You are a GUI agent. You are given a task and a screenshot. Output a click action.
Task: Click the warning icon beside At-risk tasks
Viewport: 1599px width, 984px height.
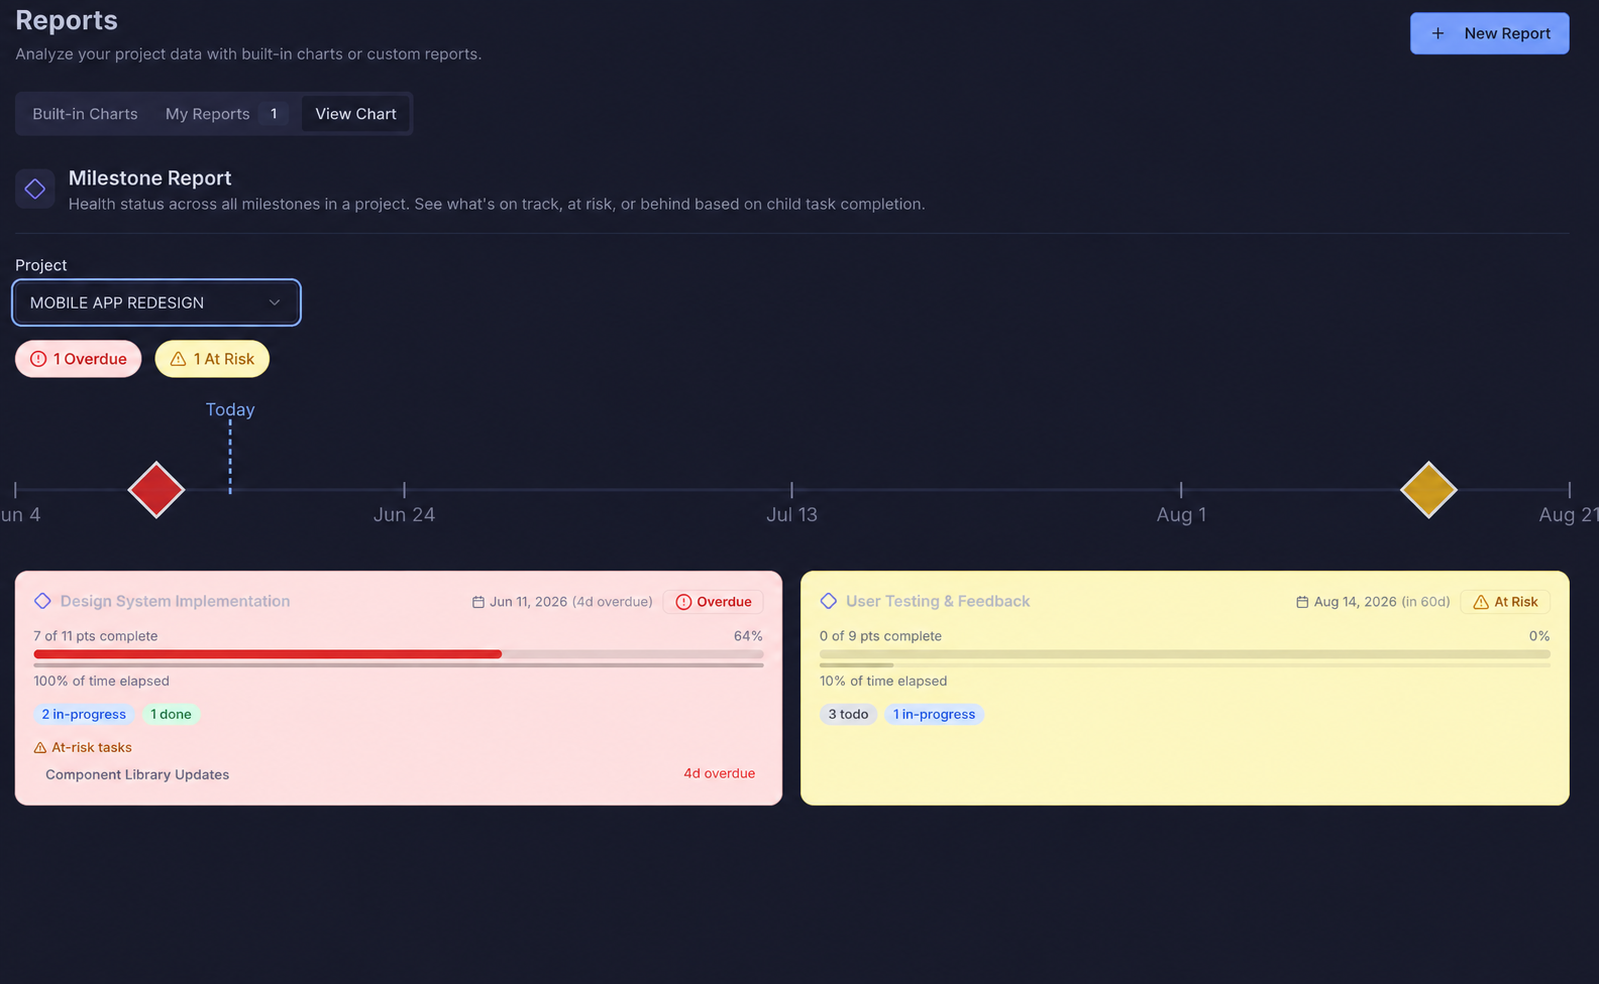tap(40, 748)
